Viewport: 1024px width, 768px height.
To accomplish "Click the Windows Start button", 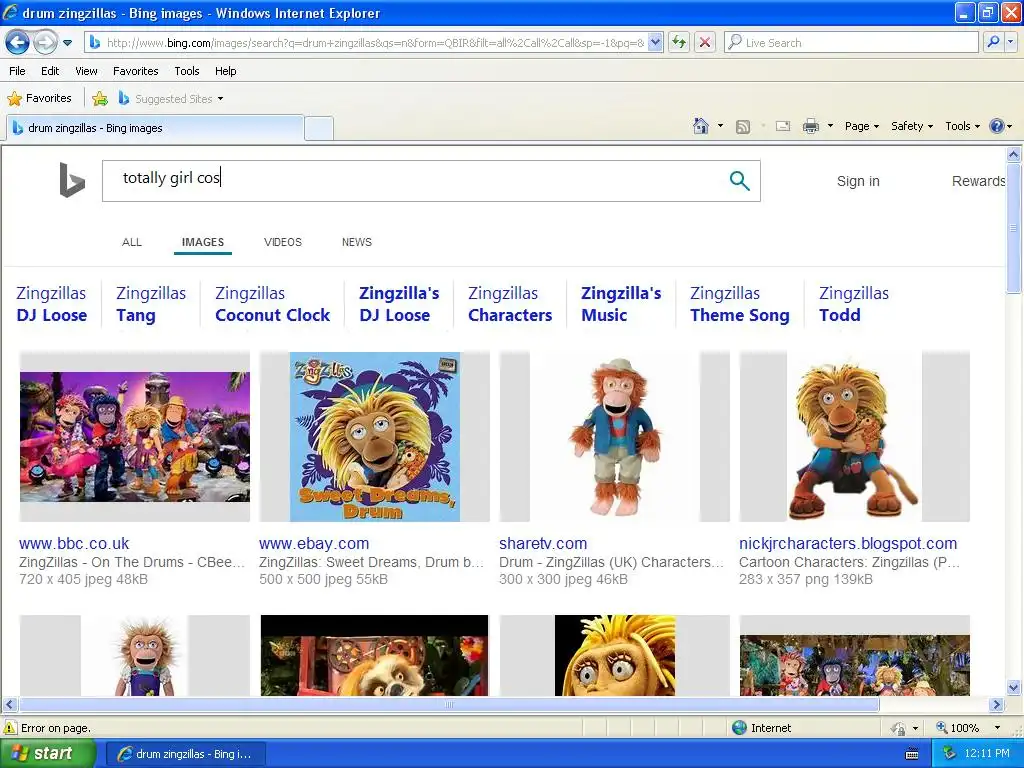I will pyautogui.click(x=48, y=753).
